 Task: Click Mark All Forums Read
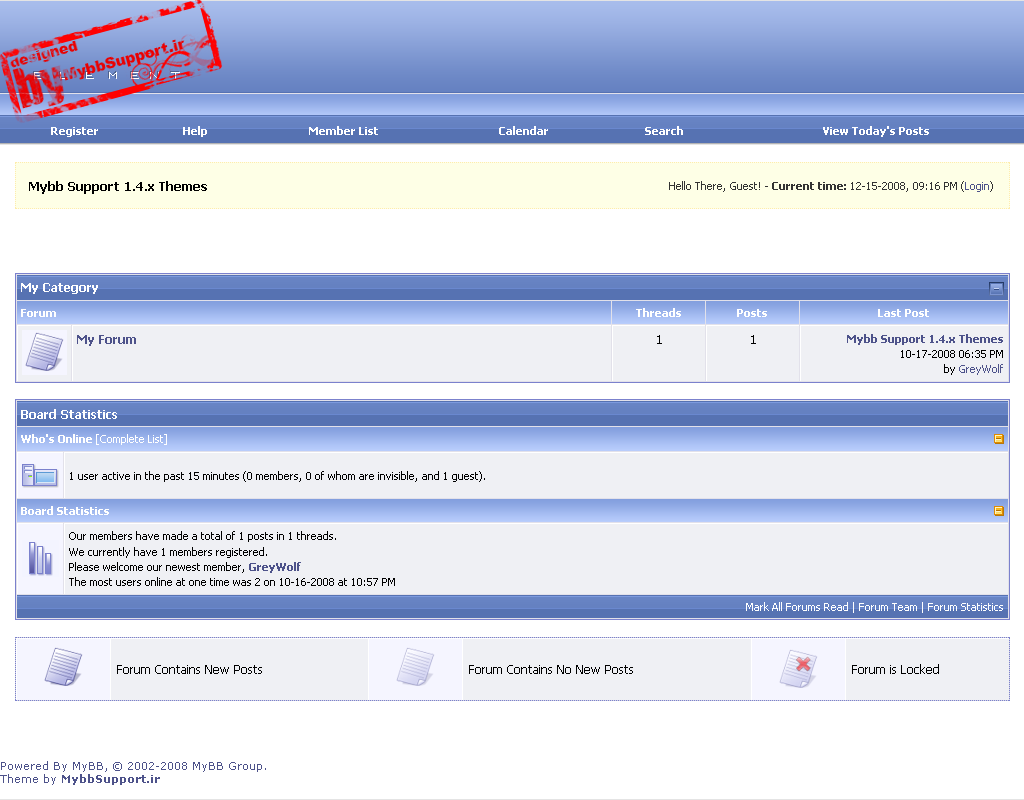click(x=796, y=607)
